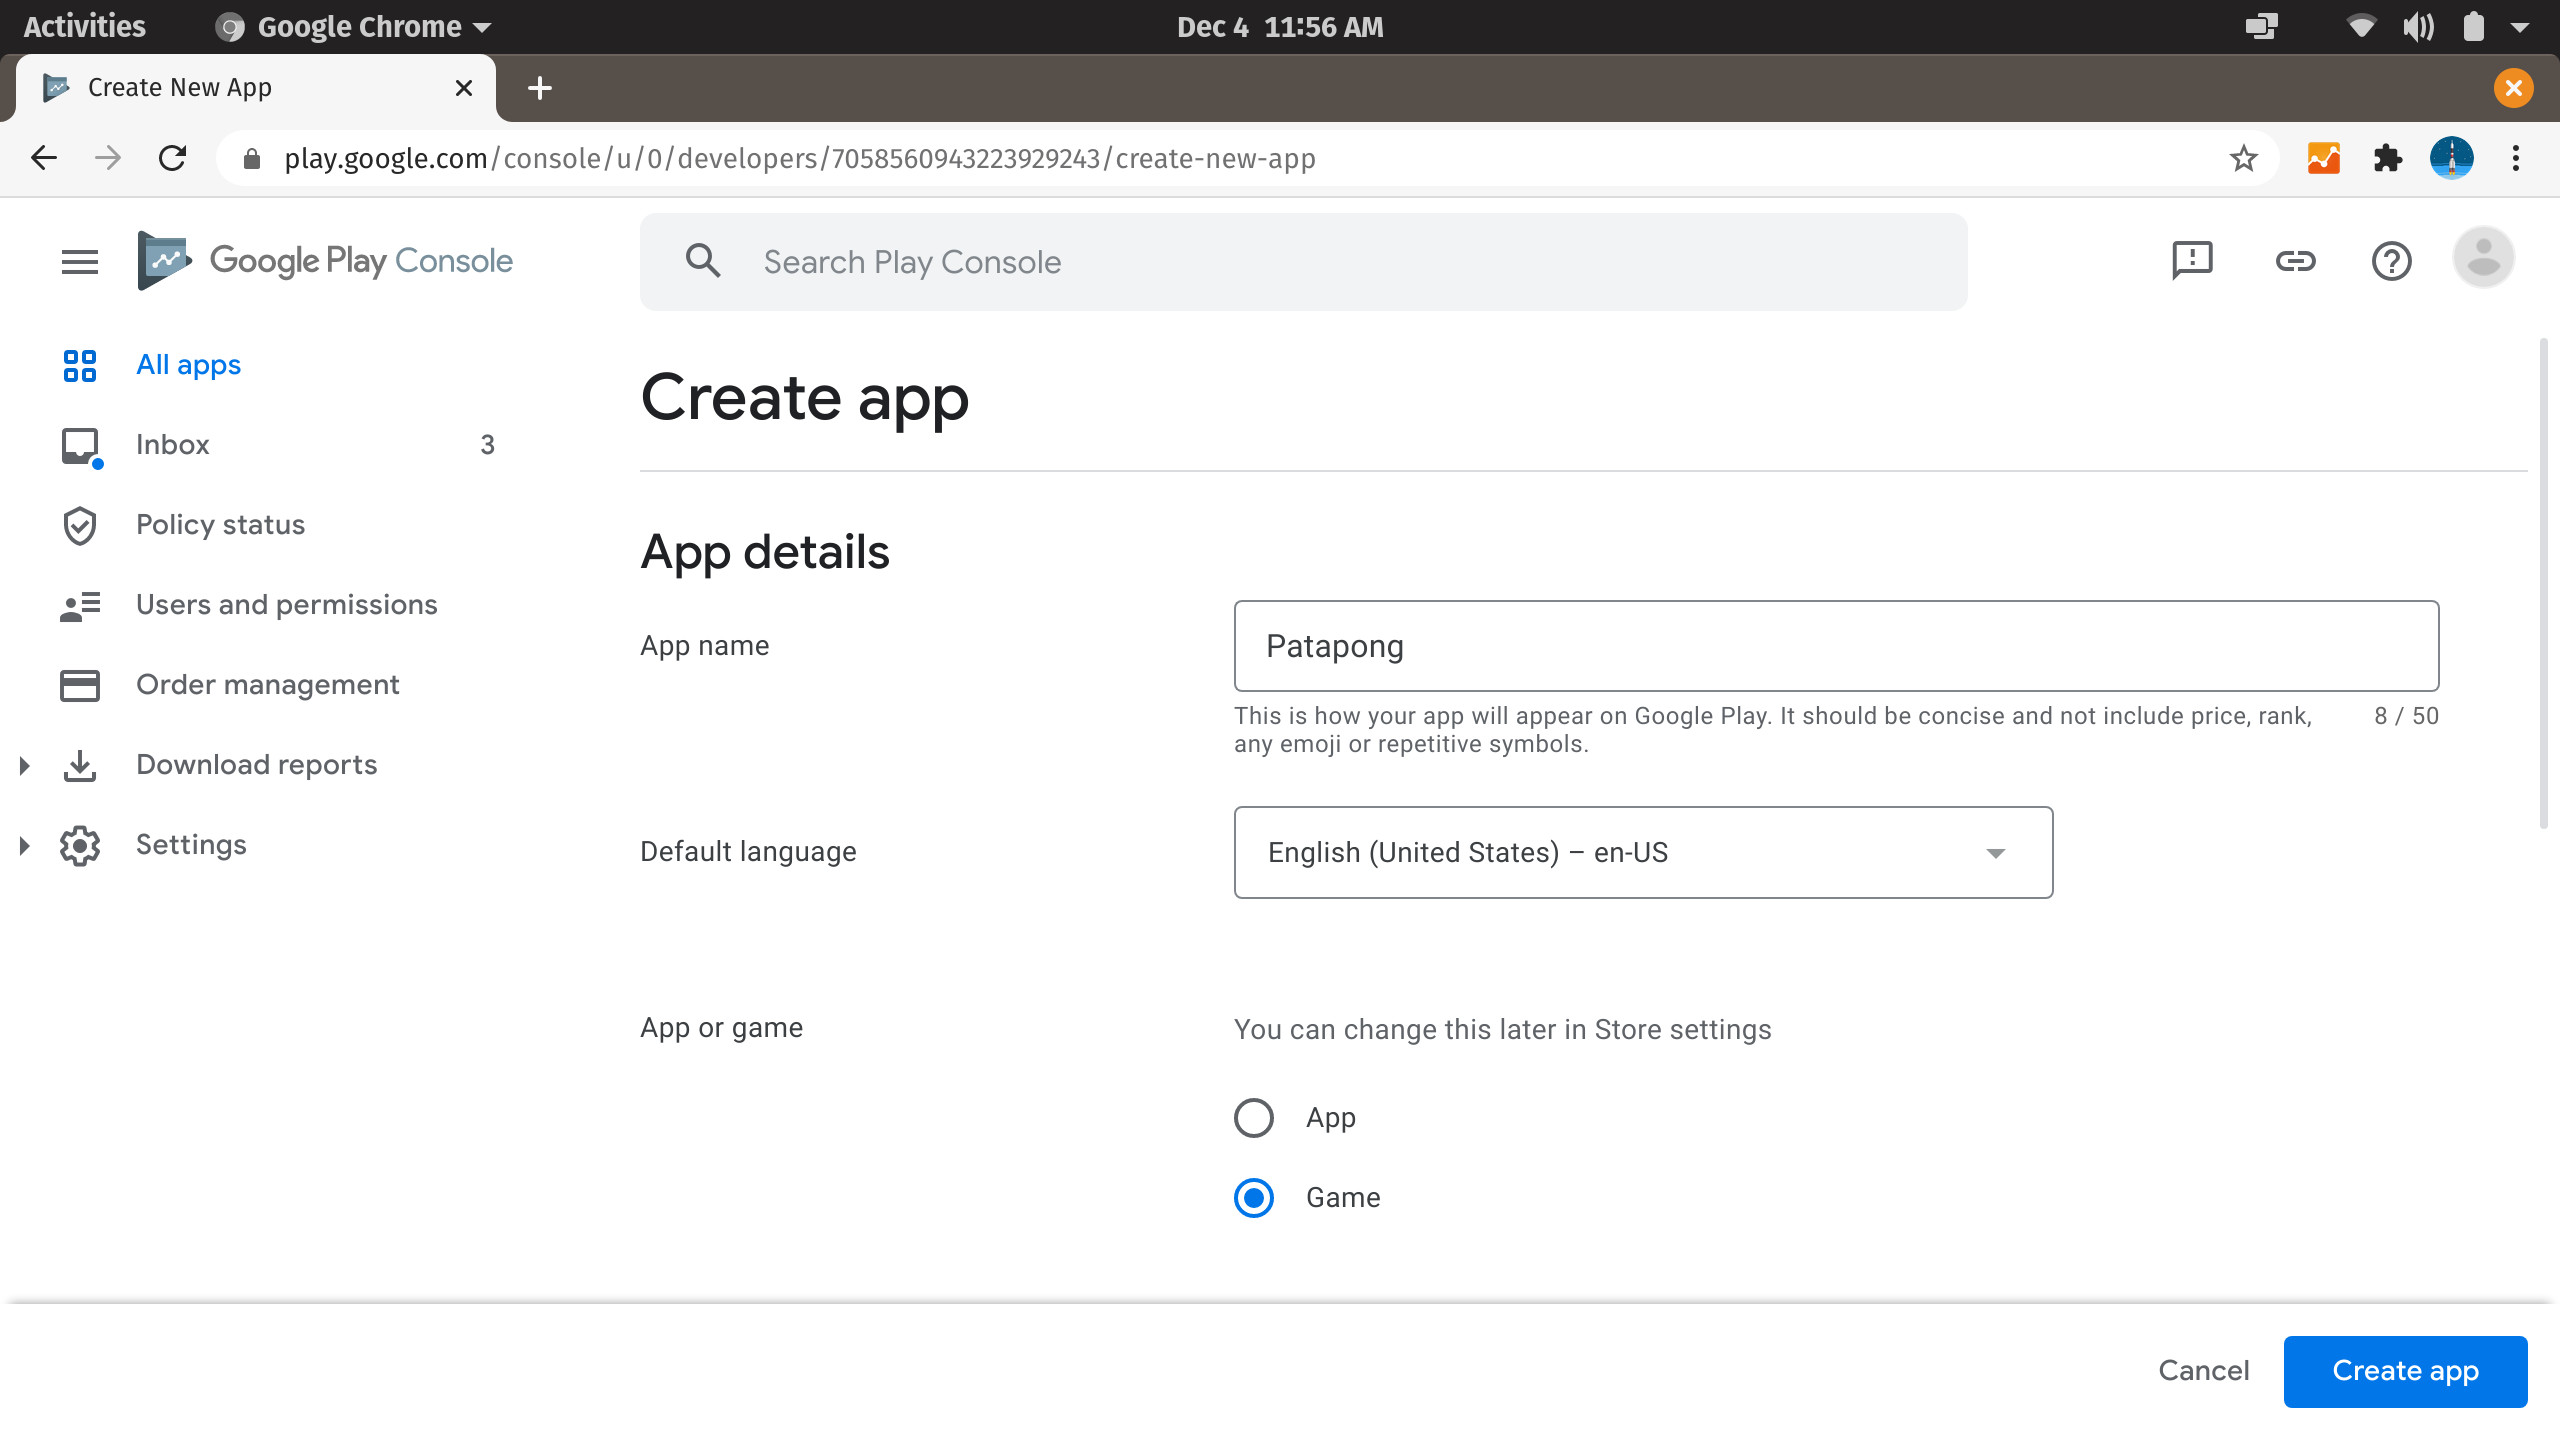This screenshot has height=1440, width=2560.
Task: Click the All apps grid icon
Action: (x=80, y=365)
